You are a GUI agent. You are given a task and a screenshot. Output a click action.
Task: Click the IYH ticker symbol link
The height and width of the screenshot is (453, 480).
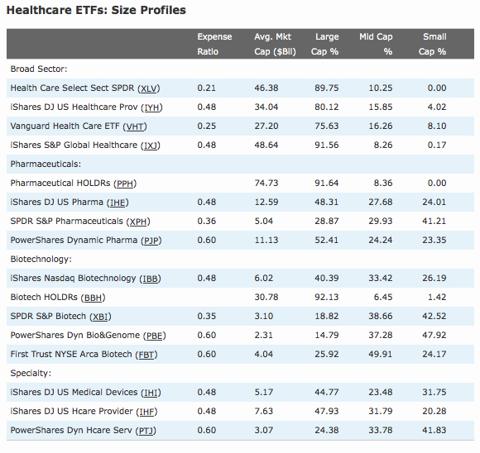point(152,107)
